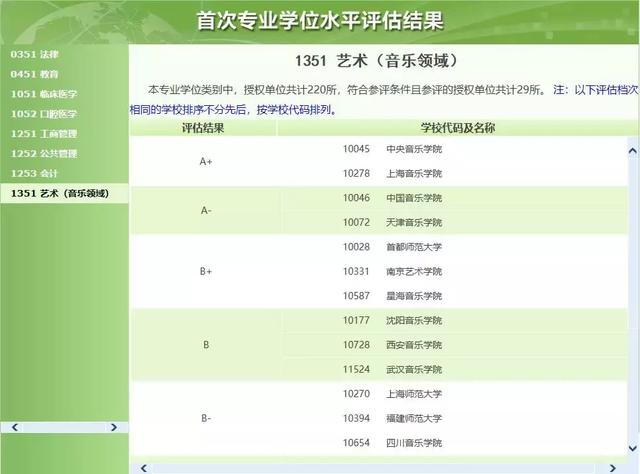Click the 学校代码及名称 column header

[x=458, y=128]
